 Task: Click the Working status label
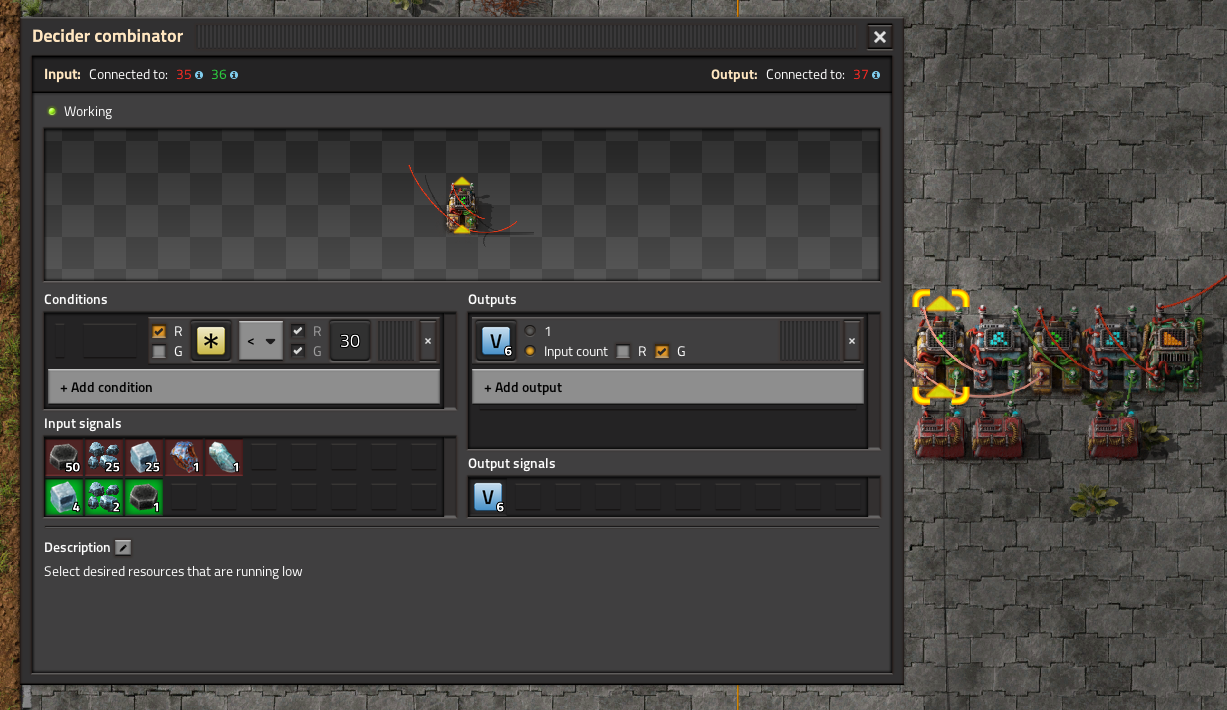pyautogui.click(x=88, y=112)
